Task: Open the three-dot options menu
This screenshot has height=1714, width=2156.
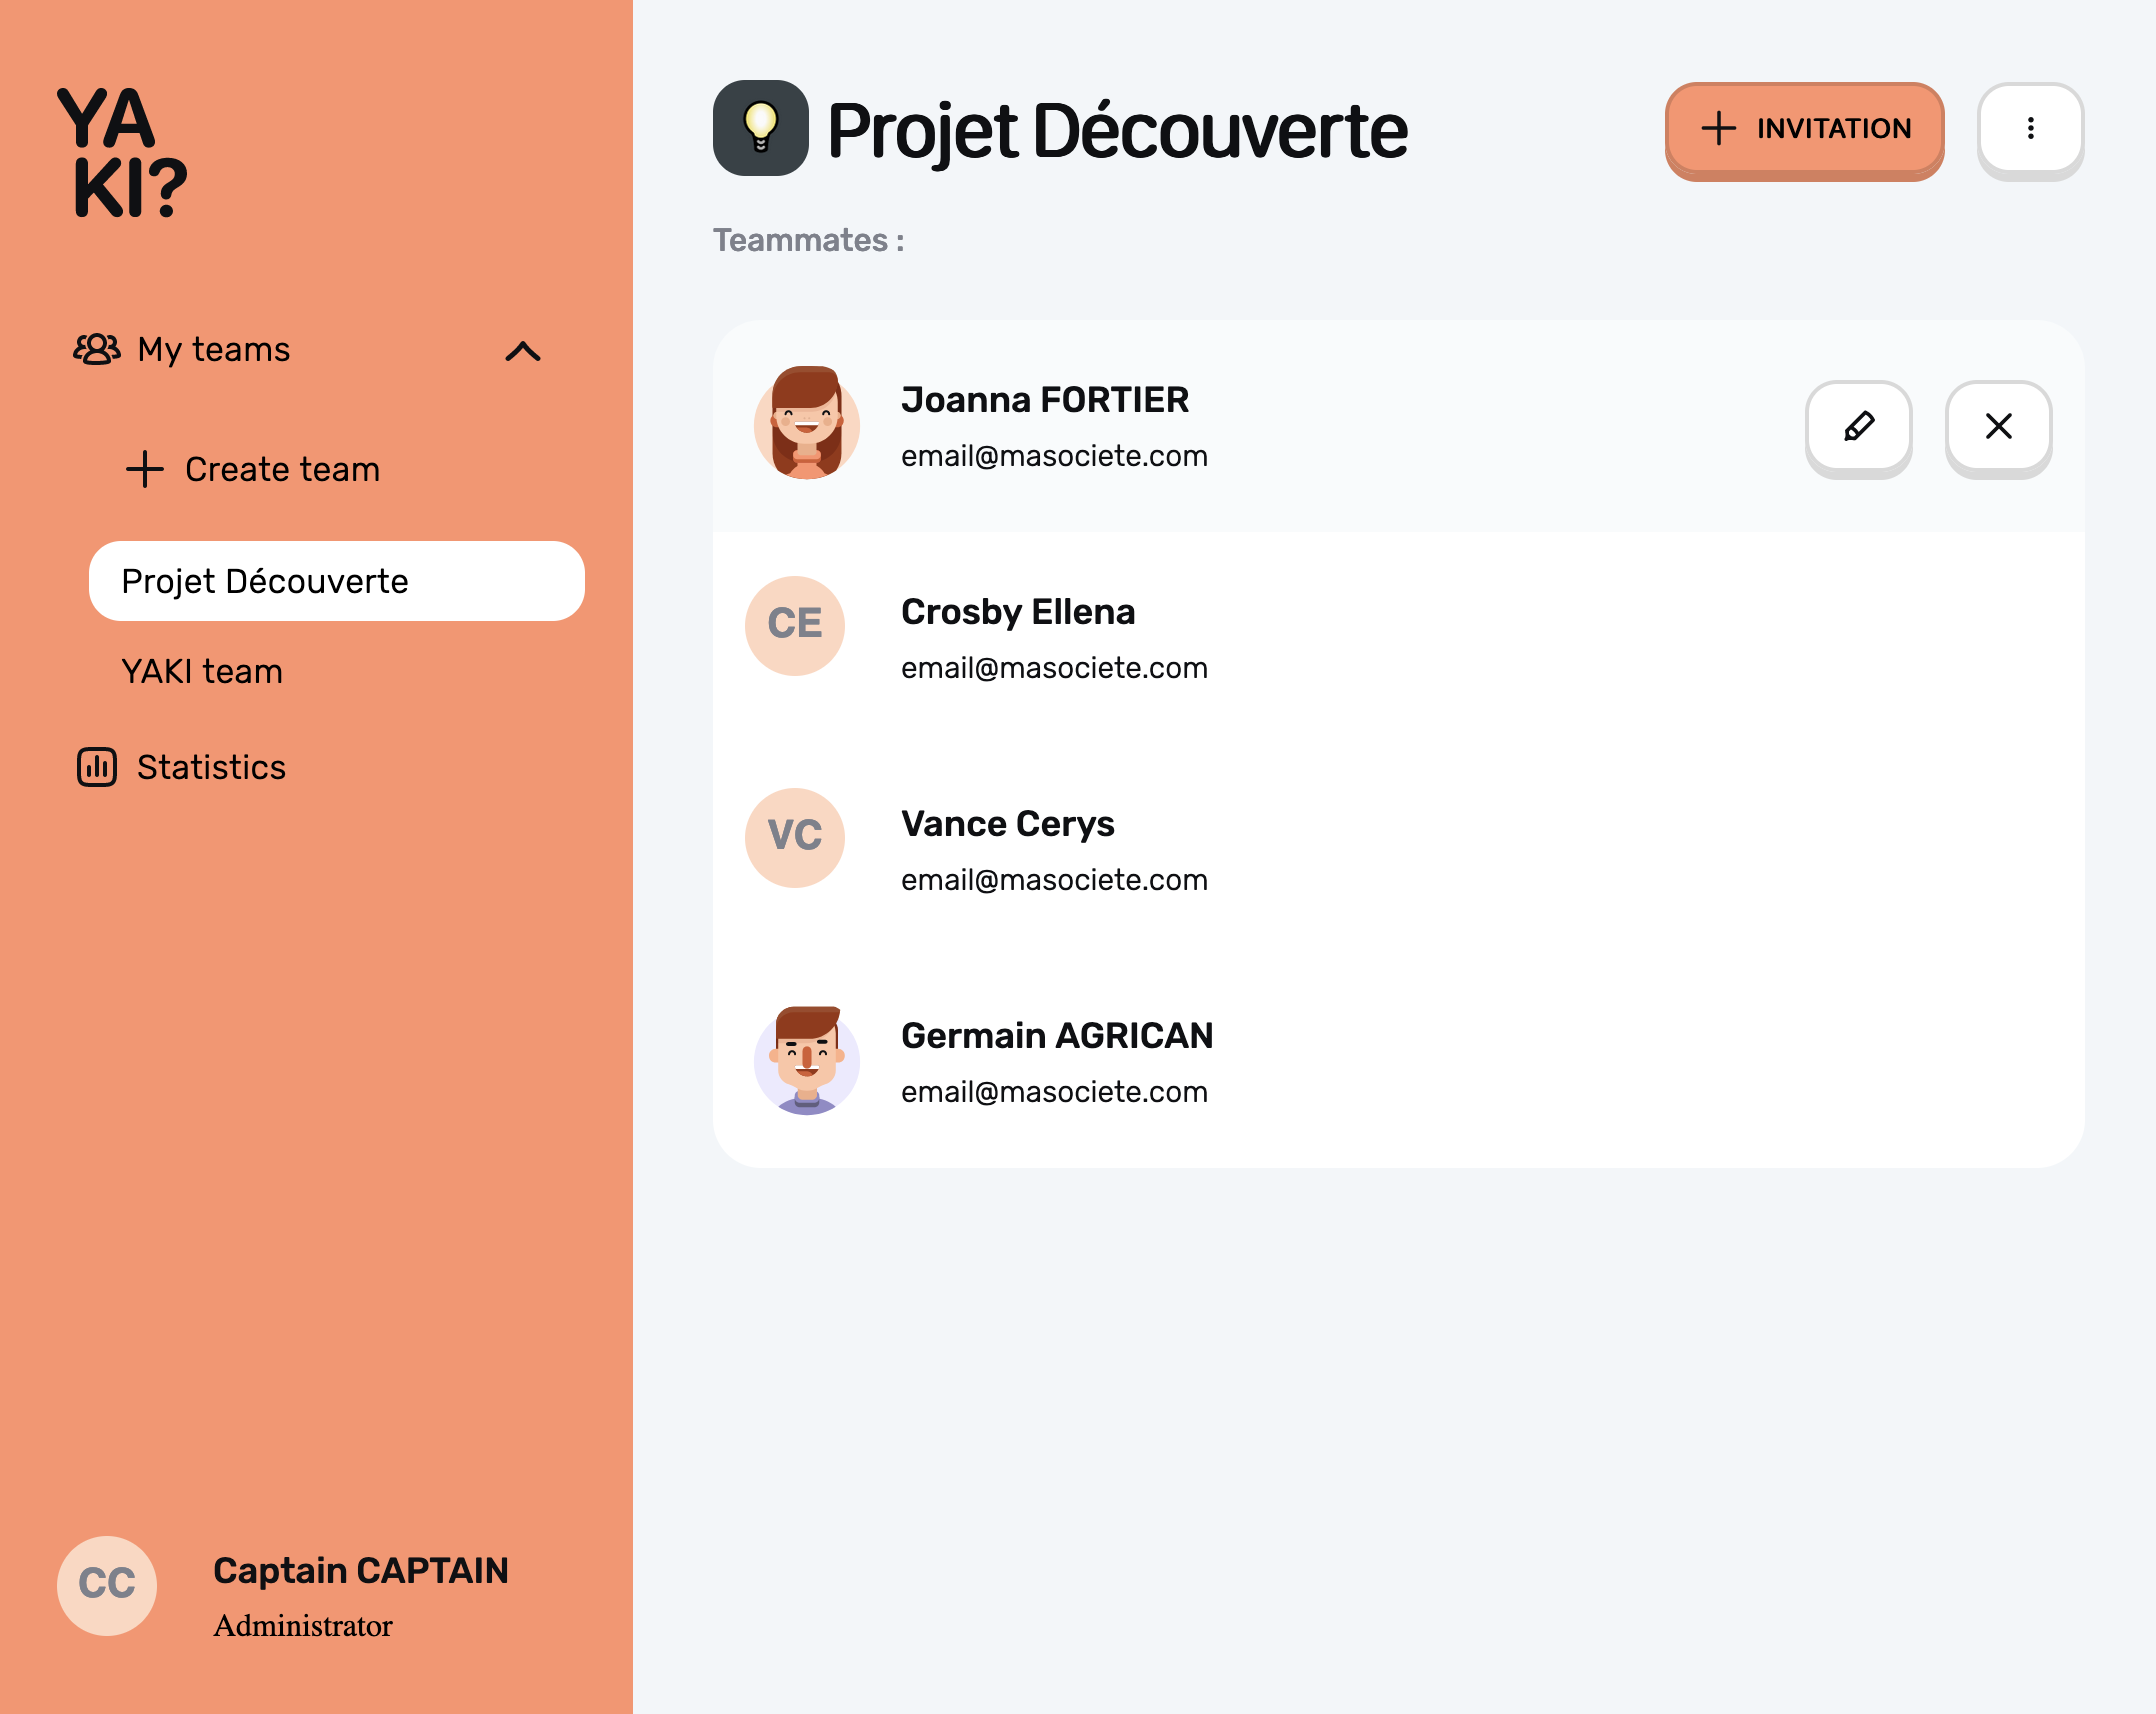Action: point(2030,128)
